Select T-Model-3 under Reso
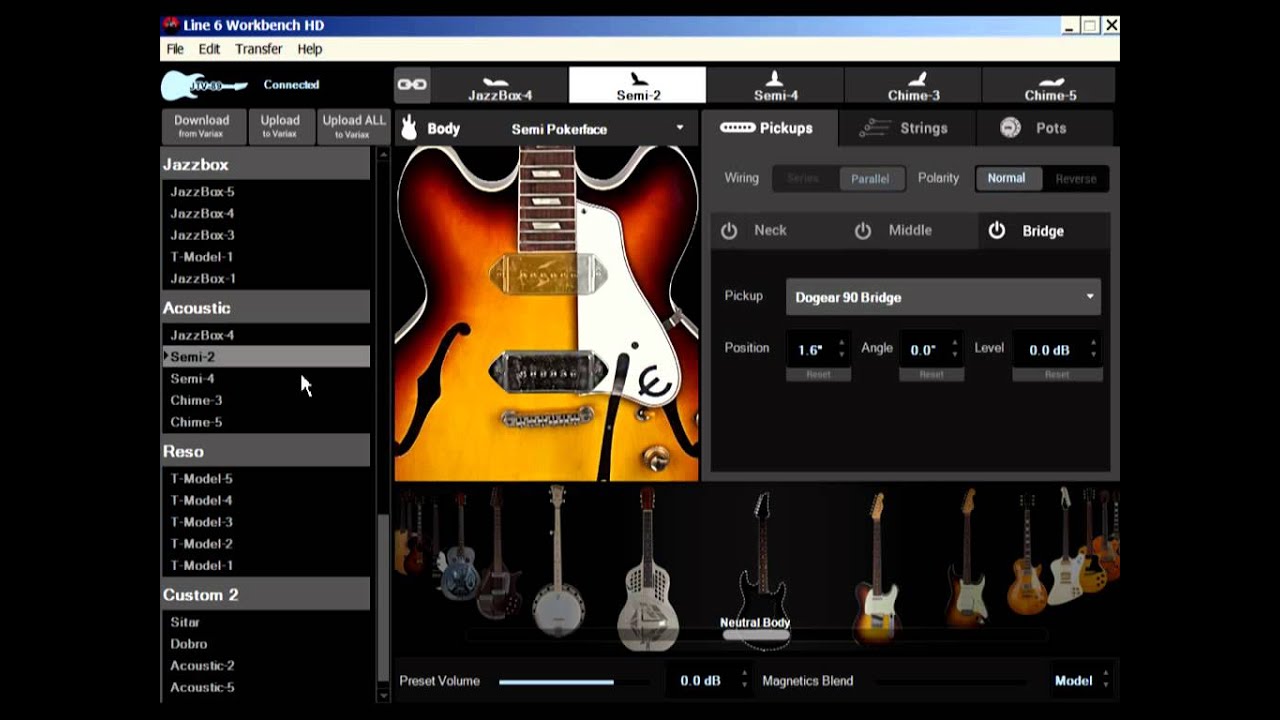Viewport: 1280px width, 720px height. click(265, 522)
